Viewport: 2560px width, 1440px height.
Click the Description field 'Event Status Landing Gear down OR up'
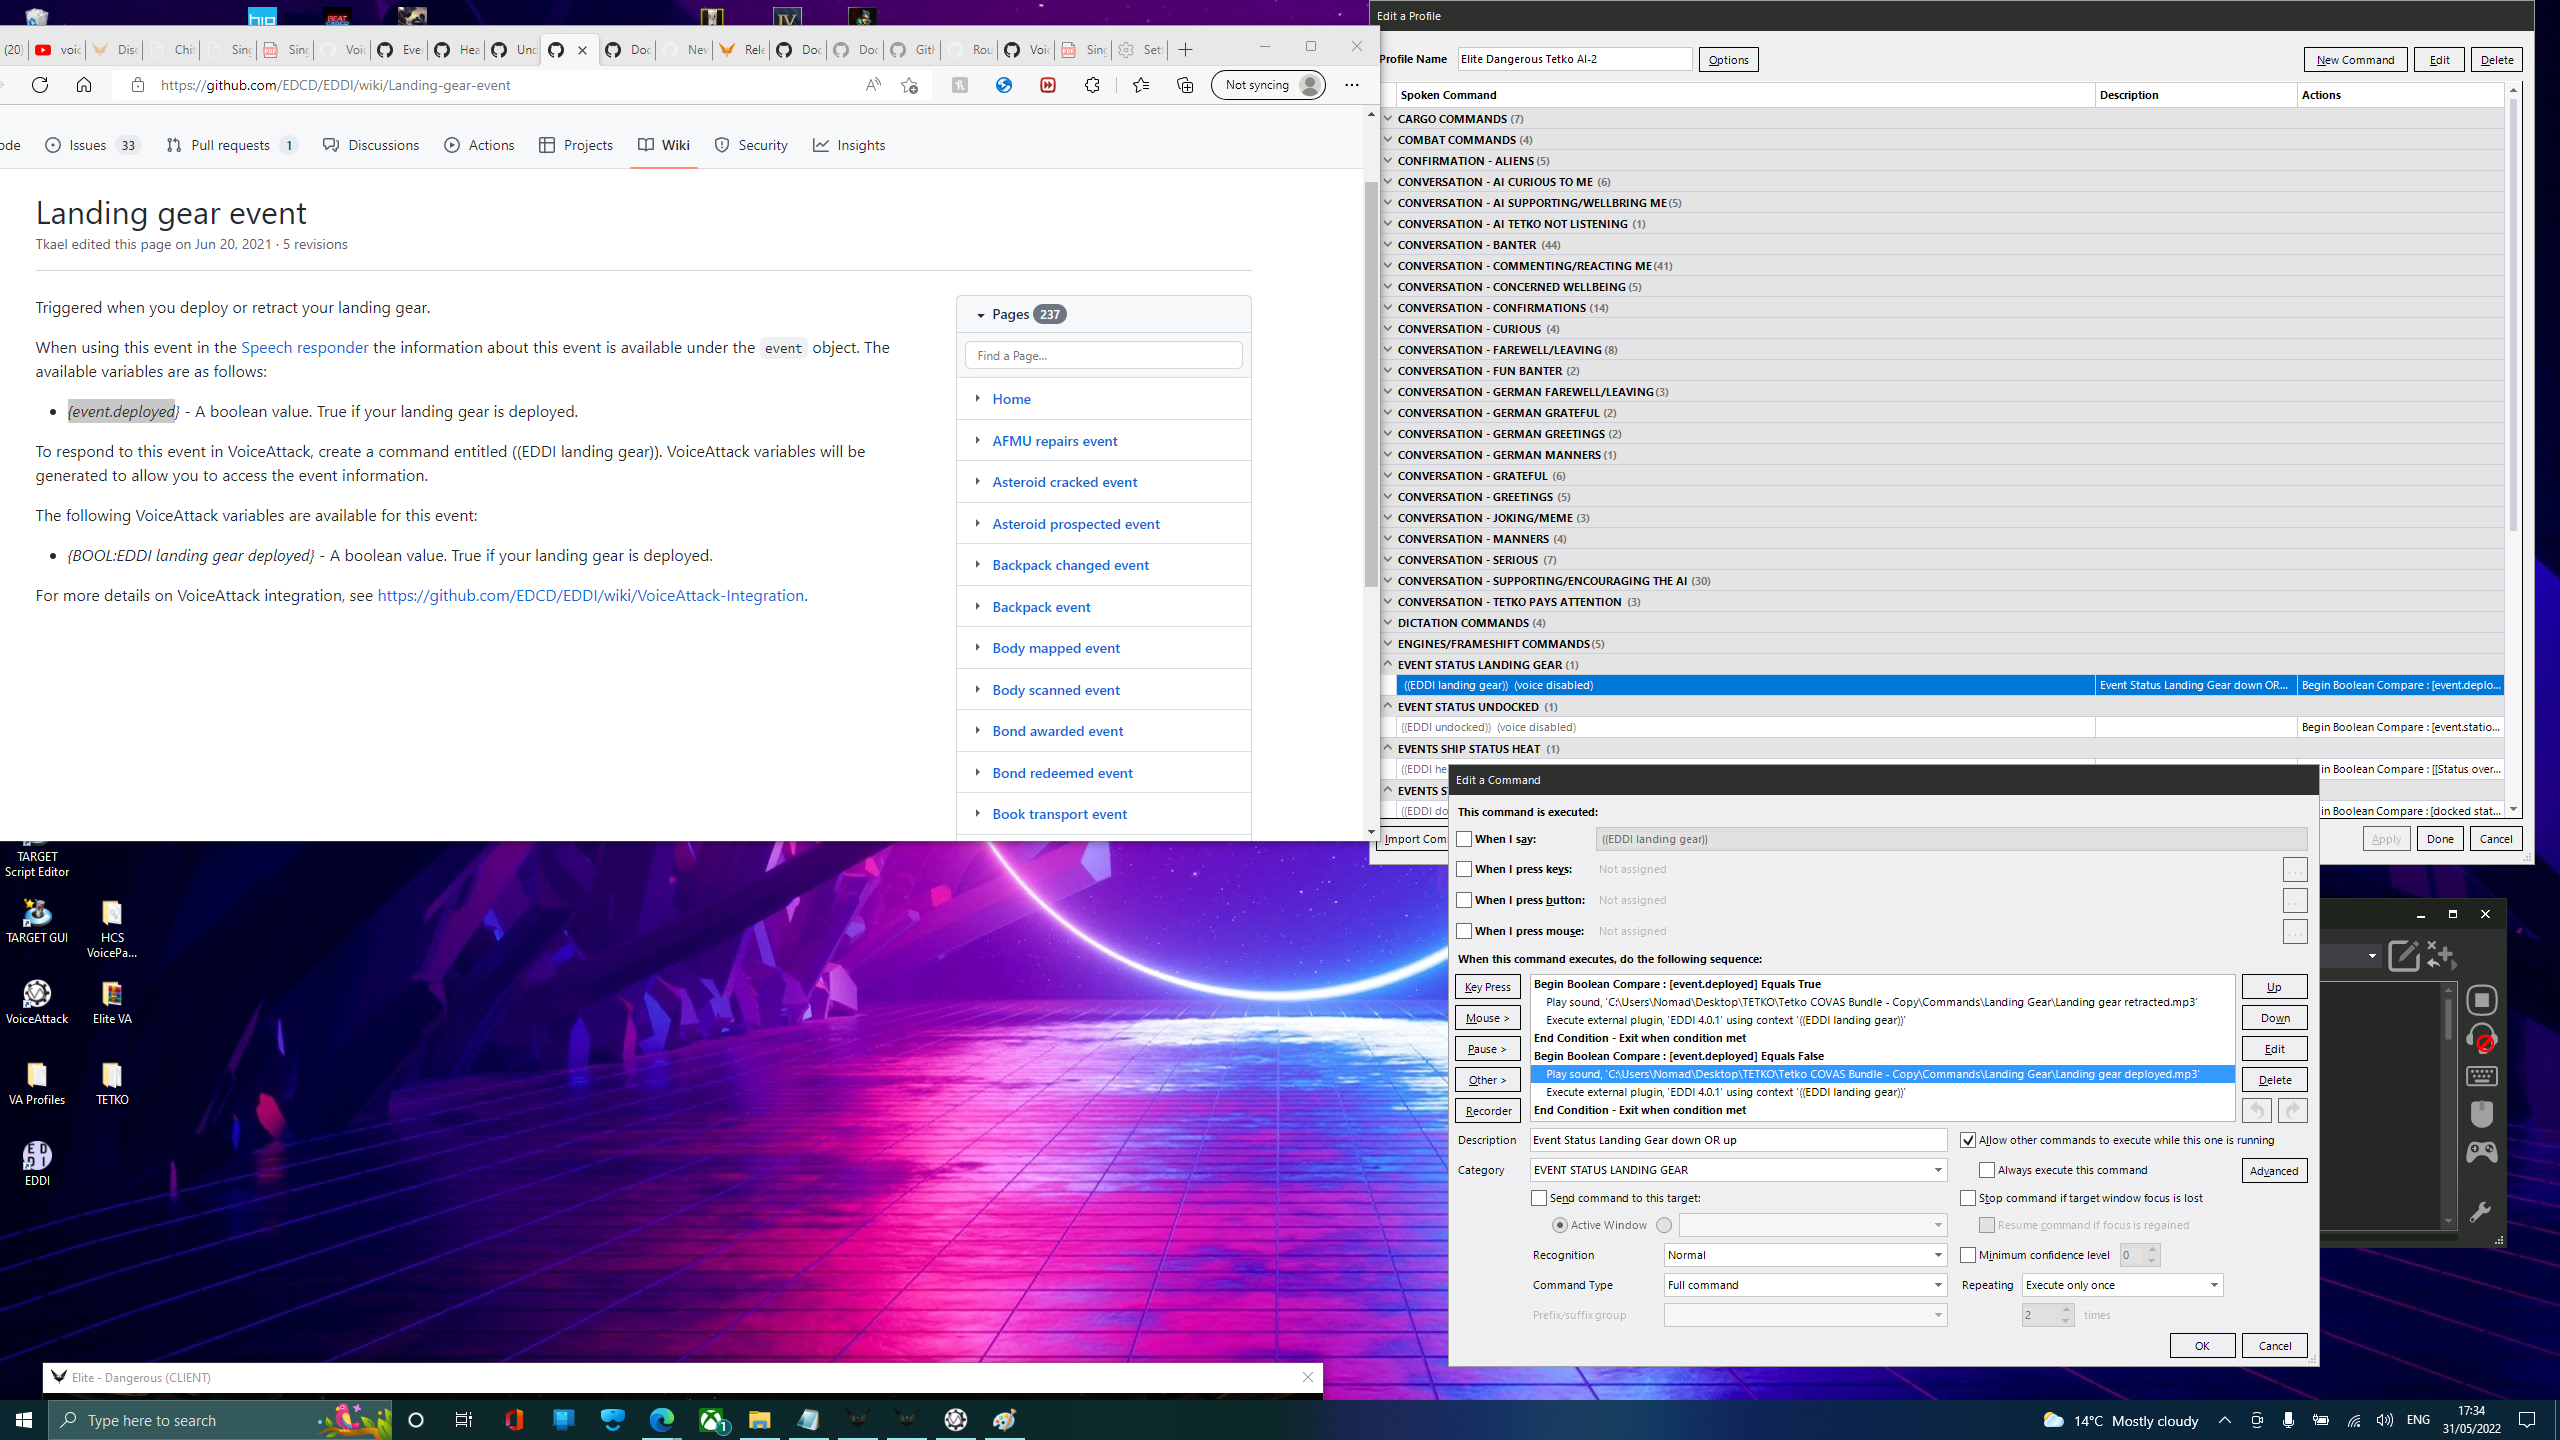tap(1738, 1140)
